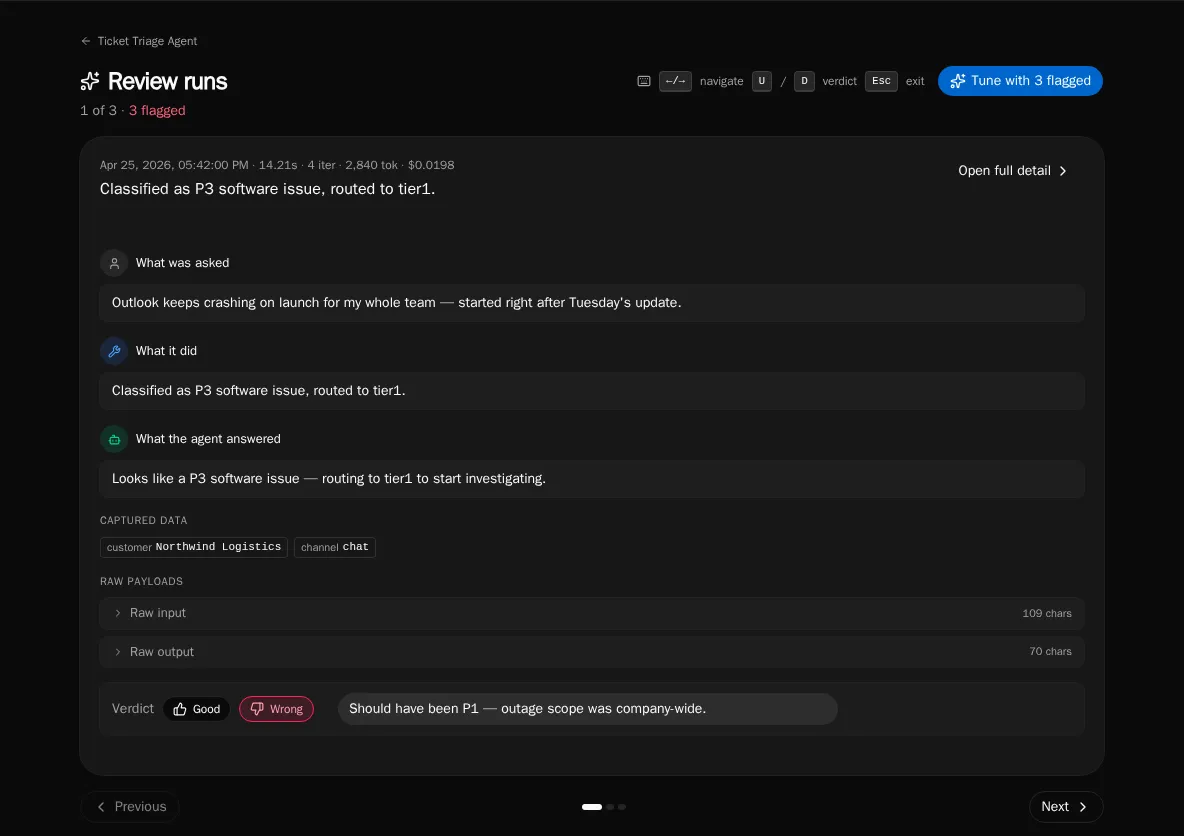Click the verdict note text field
The width and height of the screenshot is (1184, 836).
click(587, 708)
